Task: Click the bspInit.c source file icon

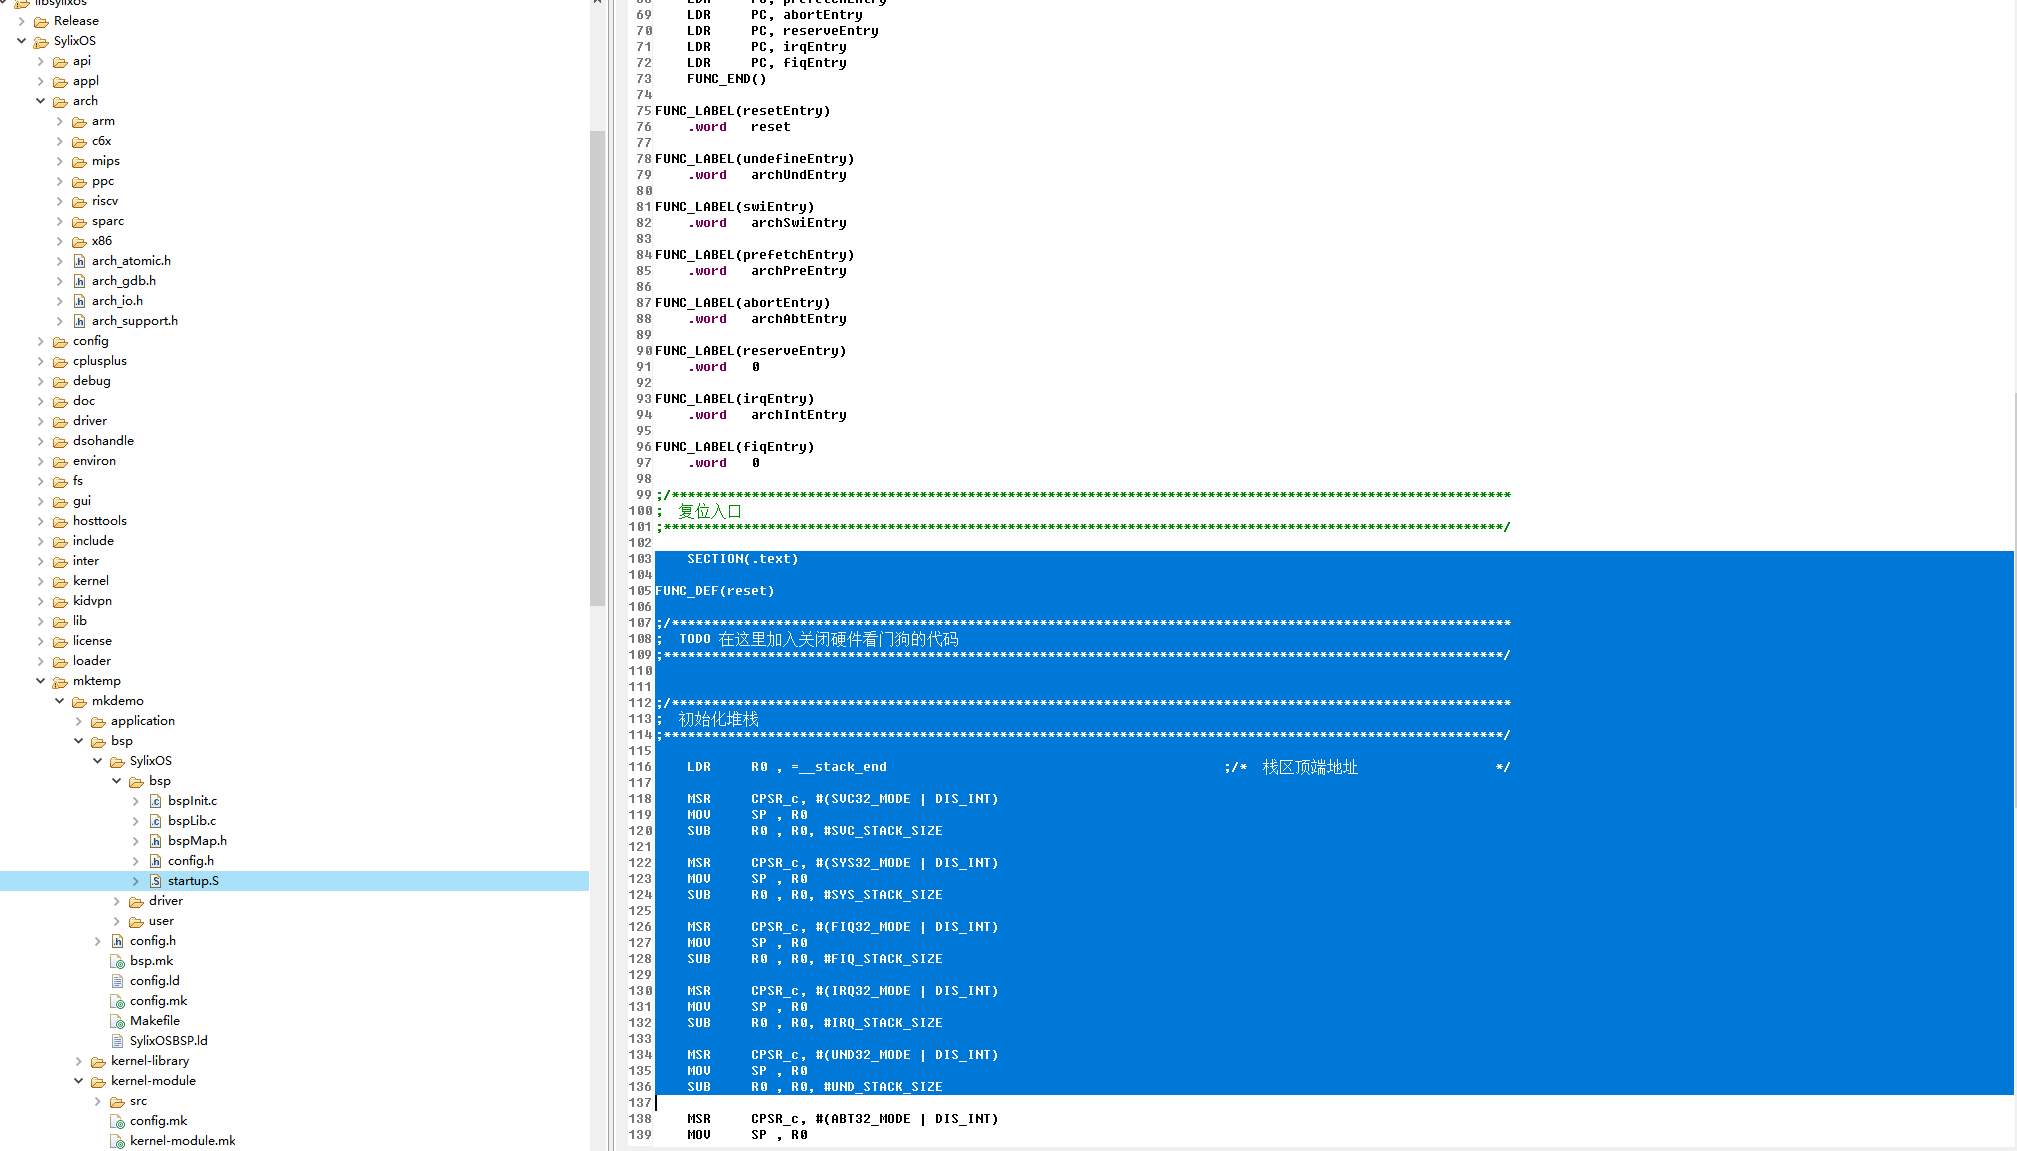Action: point(155,801)
